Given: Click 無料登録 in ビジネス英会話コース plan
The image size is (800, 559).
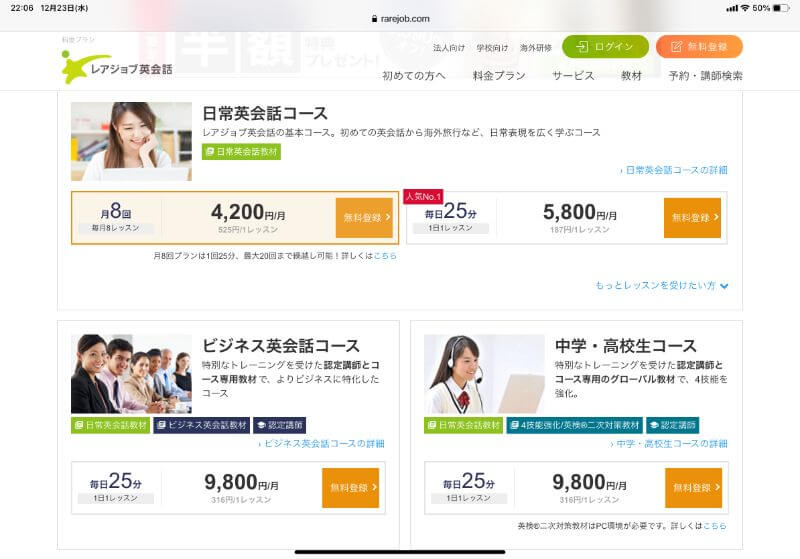Looking at the screenshot, I should pos(351,488).
